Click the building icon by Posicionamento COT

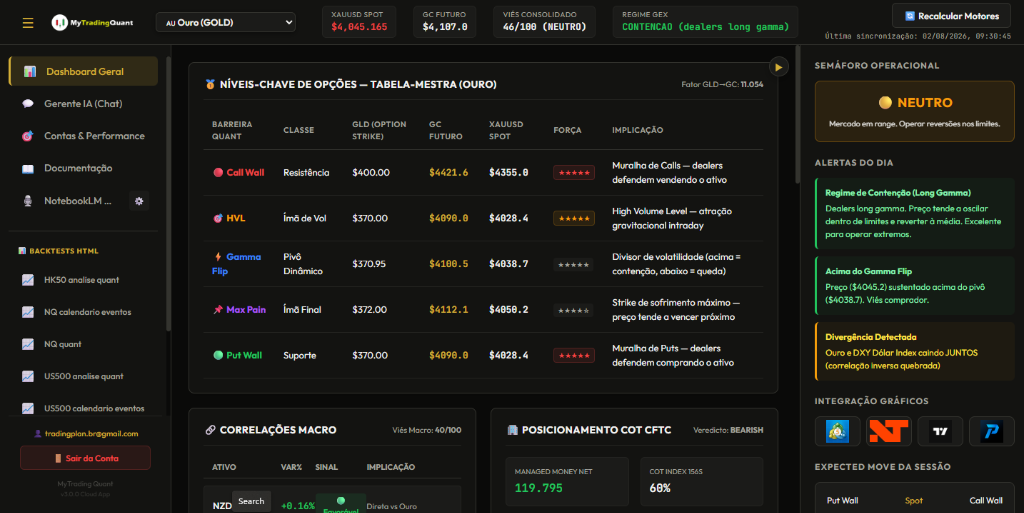pos(513,429)
